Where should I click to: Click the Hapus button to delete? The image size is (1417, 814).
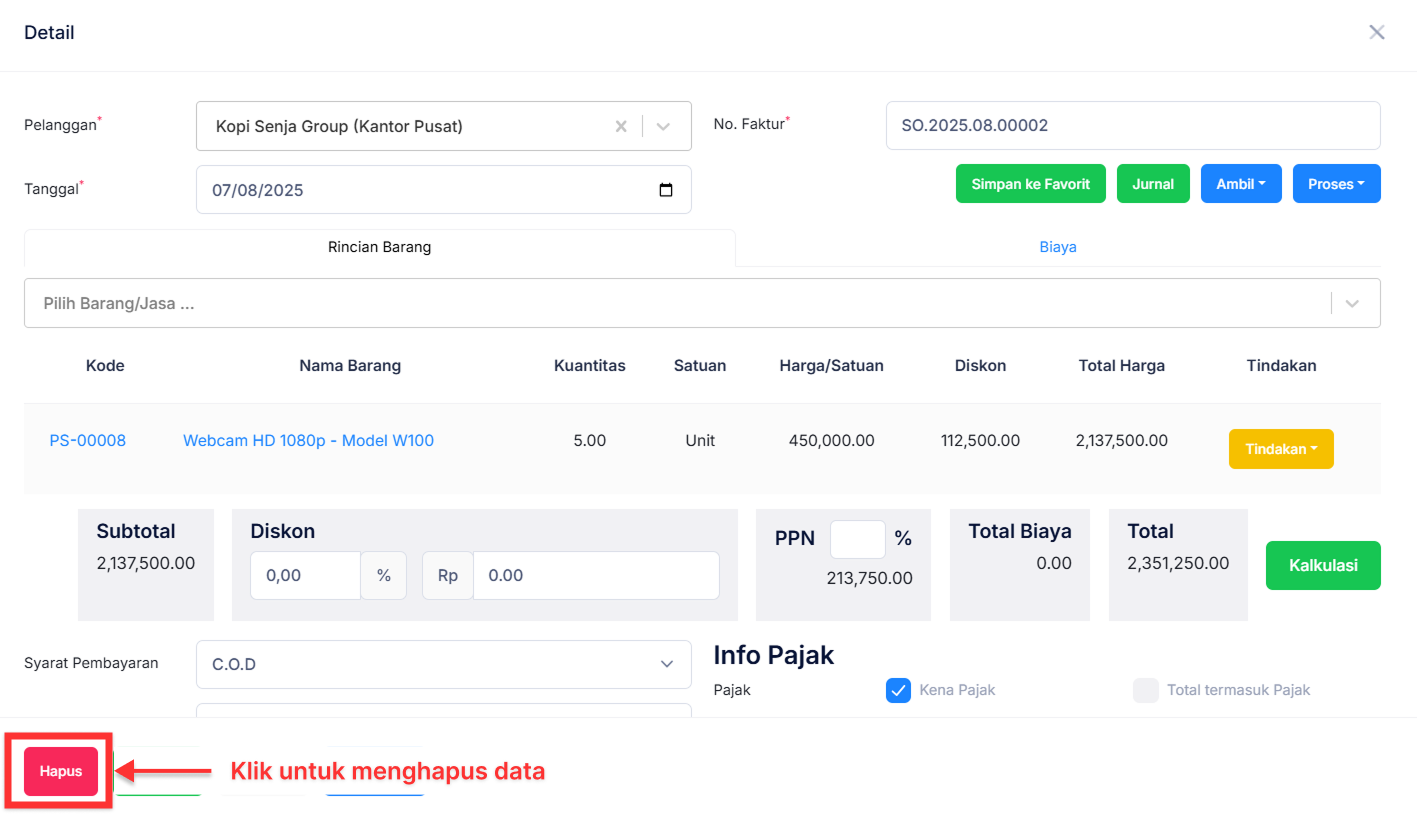click(x=59, y=771)
